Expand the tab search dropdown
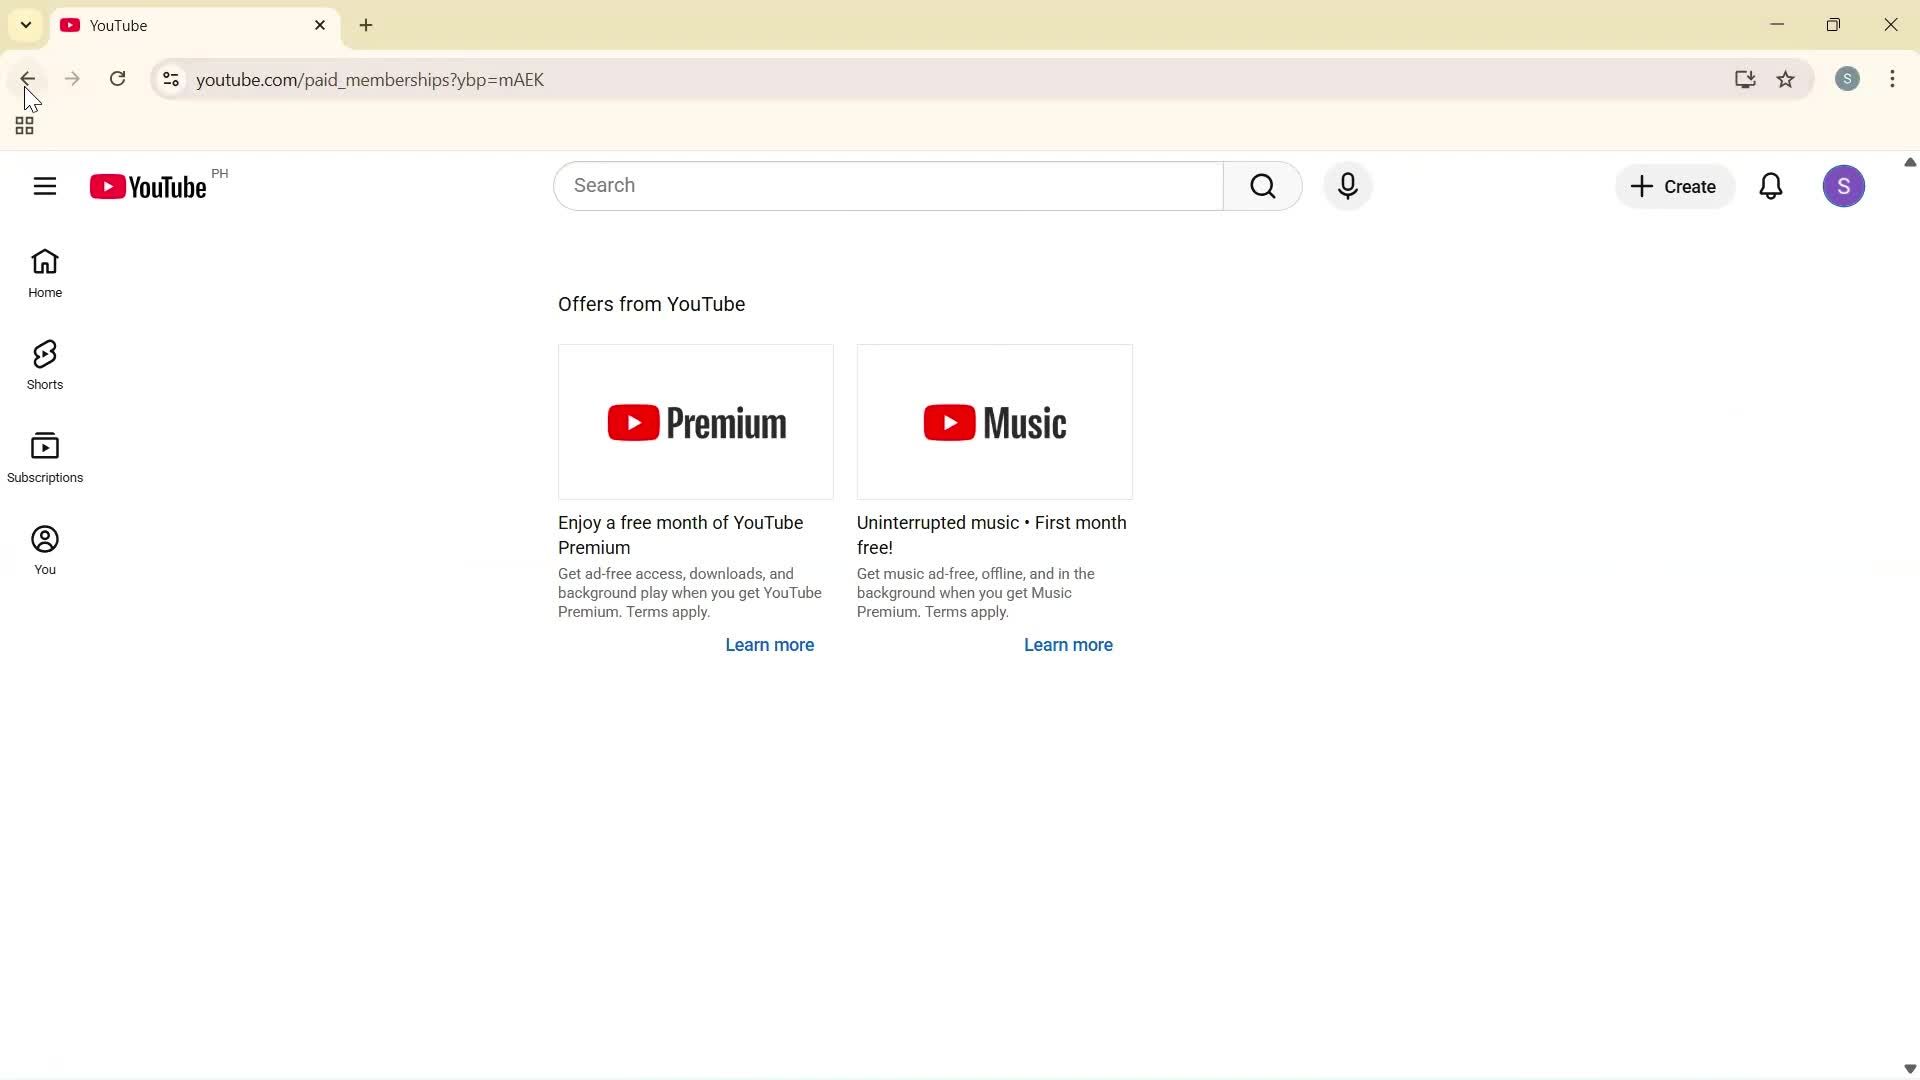Screen dimensions: 1920x1080 pos(25,24)
